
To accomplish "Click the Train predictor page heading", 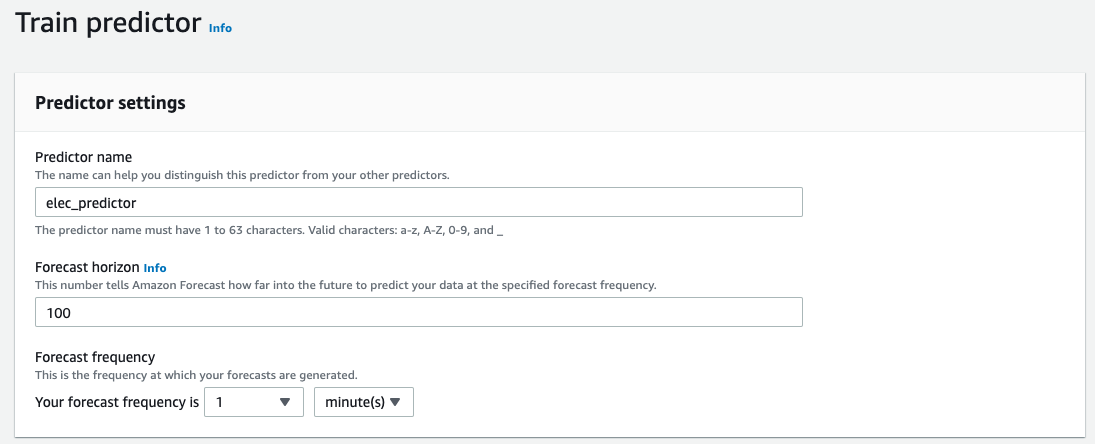I will click(x=108, y=23).
